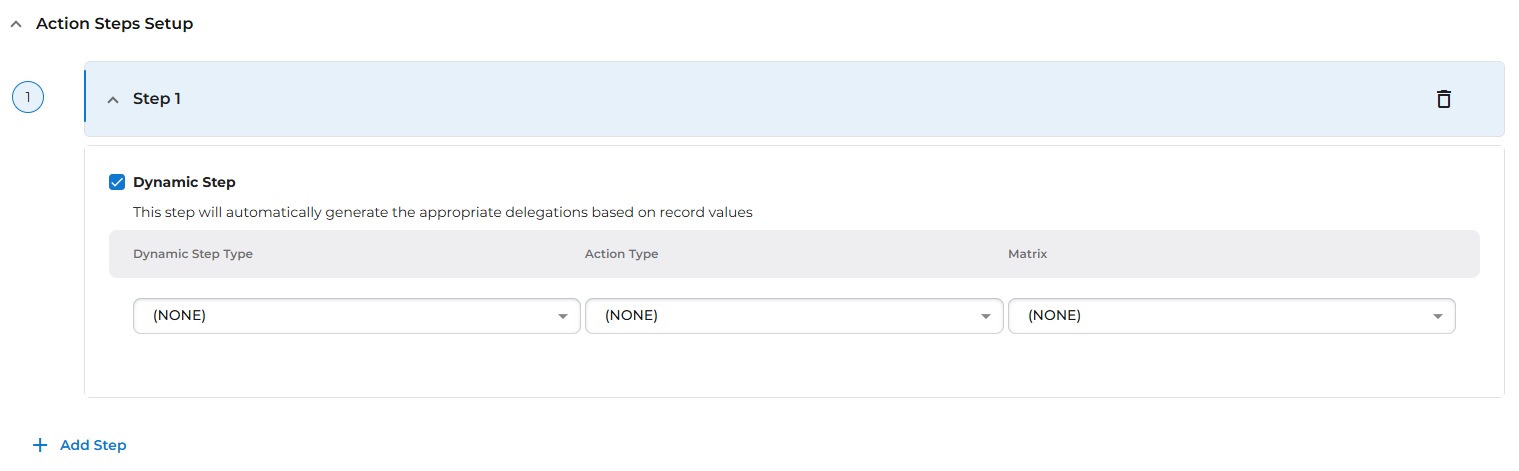Screen dimensions: 1519x471
Task: Collapse the Action Steps Setup section chevron
Action: [x=15, y=24]
